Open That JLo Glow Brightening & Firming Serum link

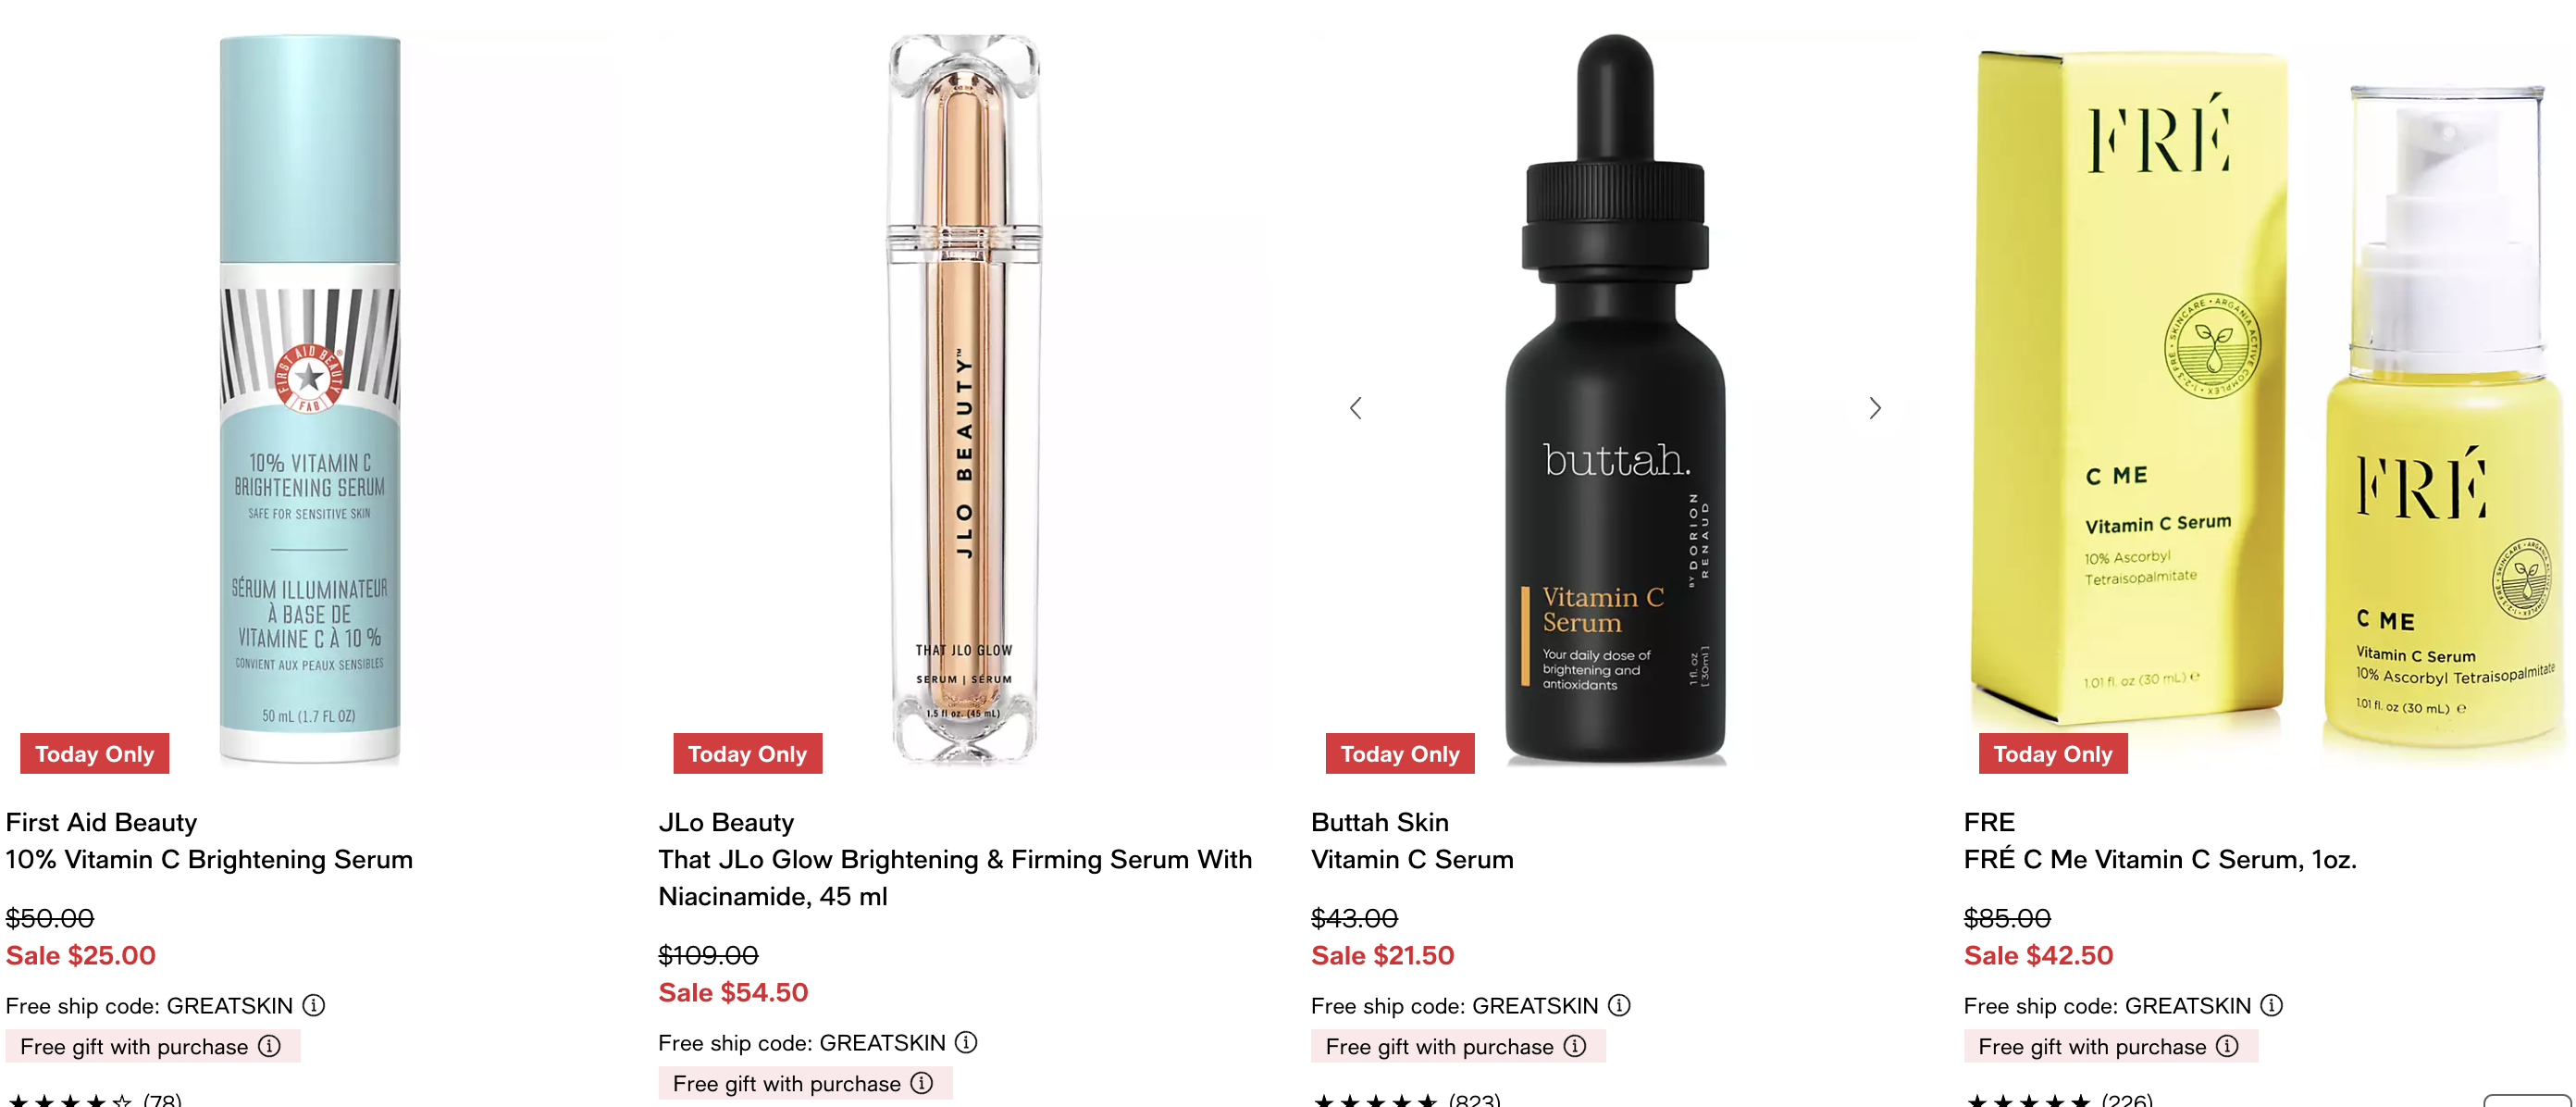pos(955,878)
